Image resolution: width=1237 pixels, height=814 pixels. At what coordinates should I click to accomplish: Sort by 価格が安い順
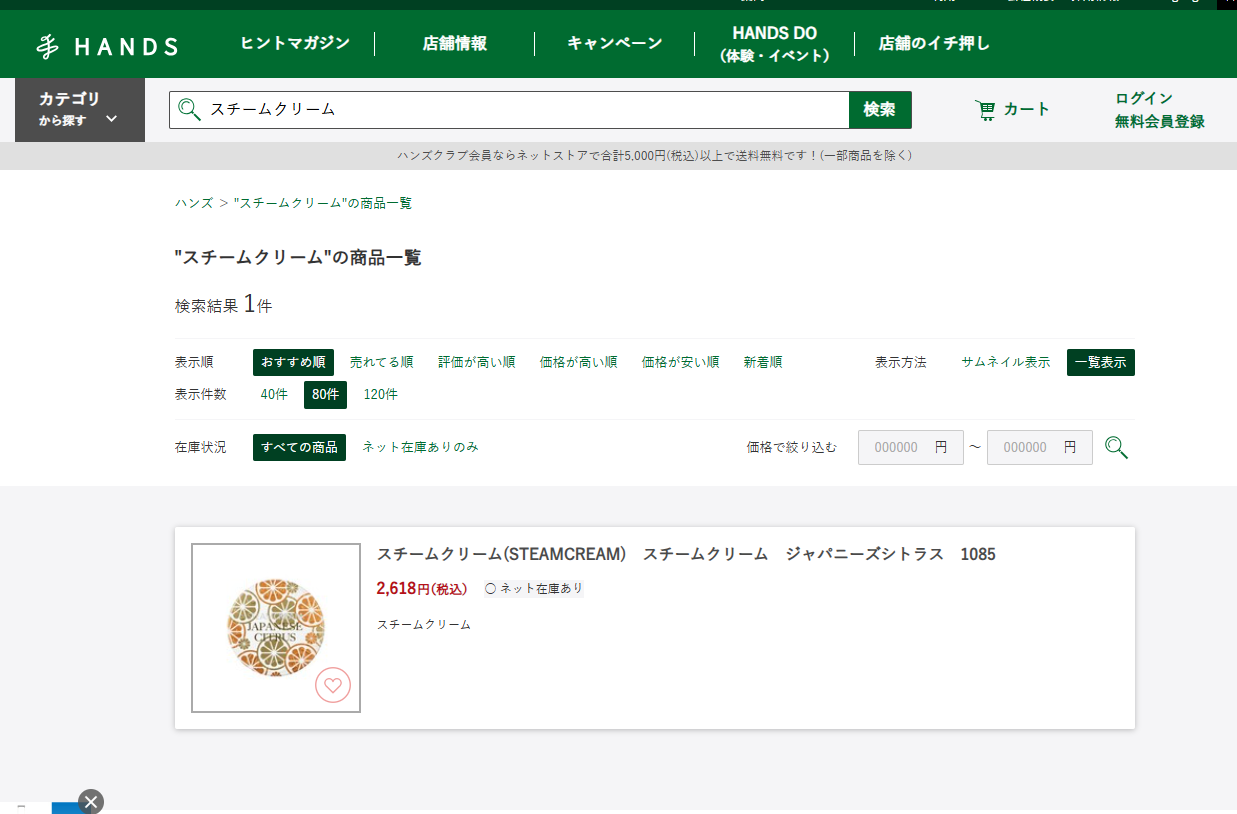(x=680, y=362)
